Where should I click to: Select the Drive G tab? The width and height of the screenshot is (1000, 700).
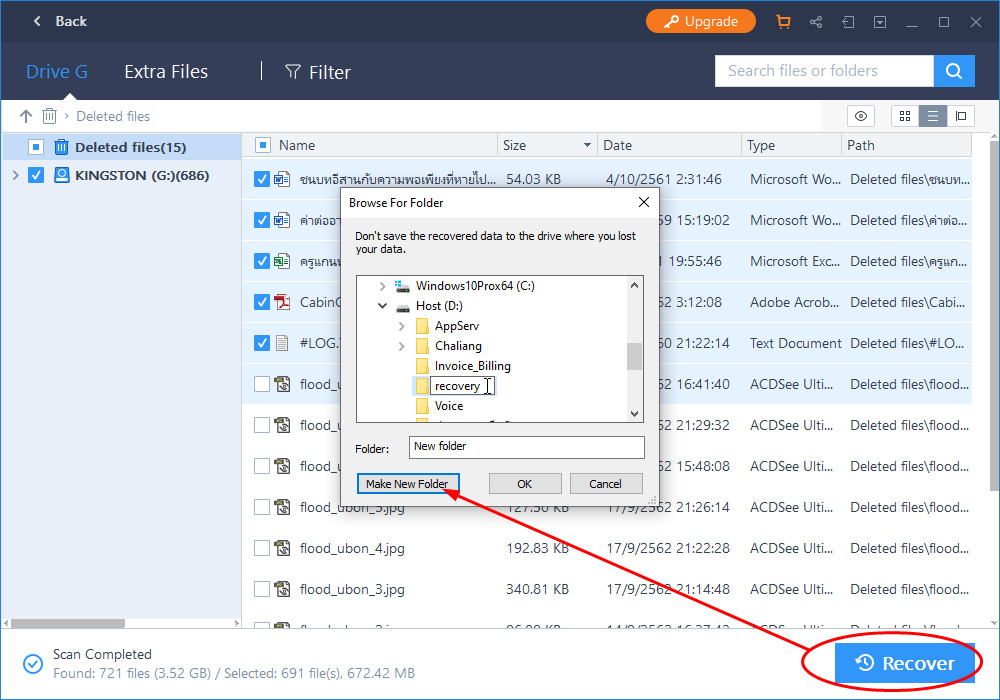(57, 71)
